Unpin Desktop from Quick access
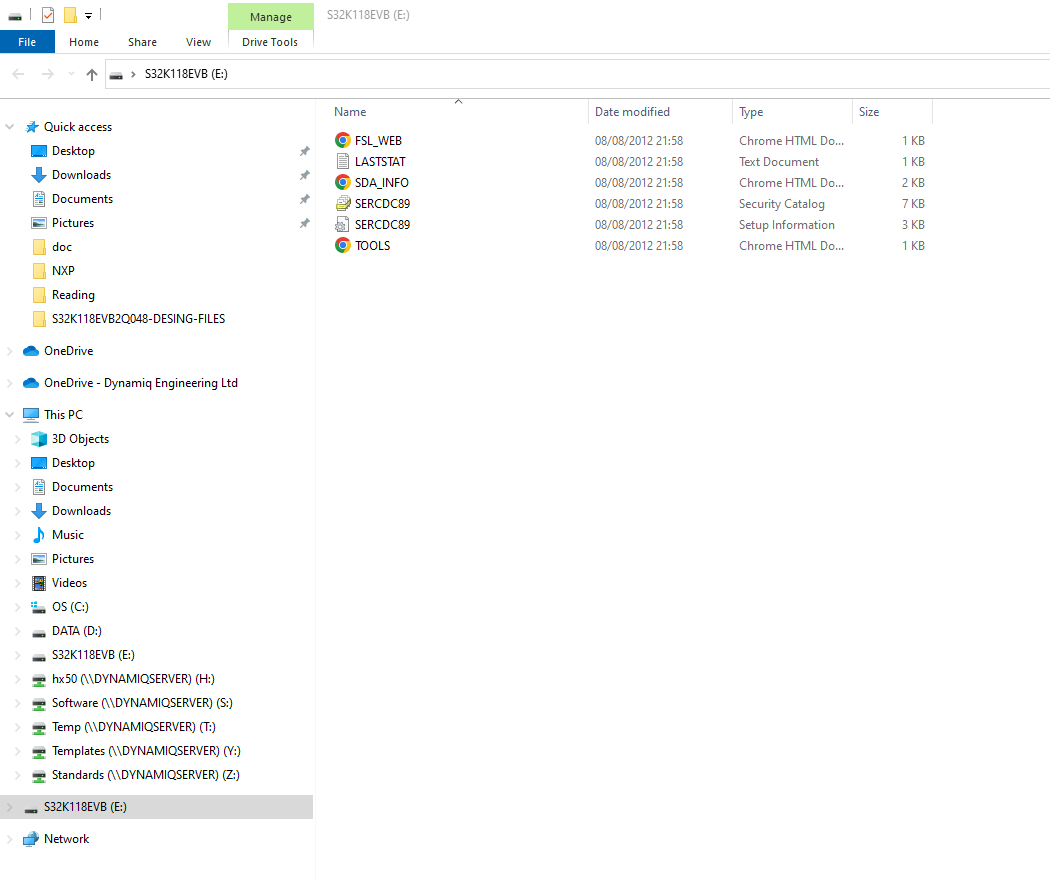 click(x=305, y=150)
